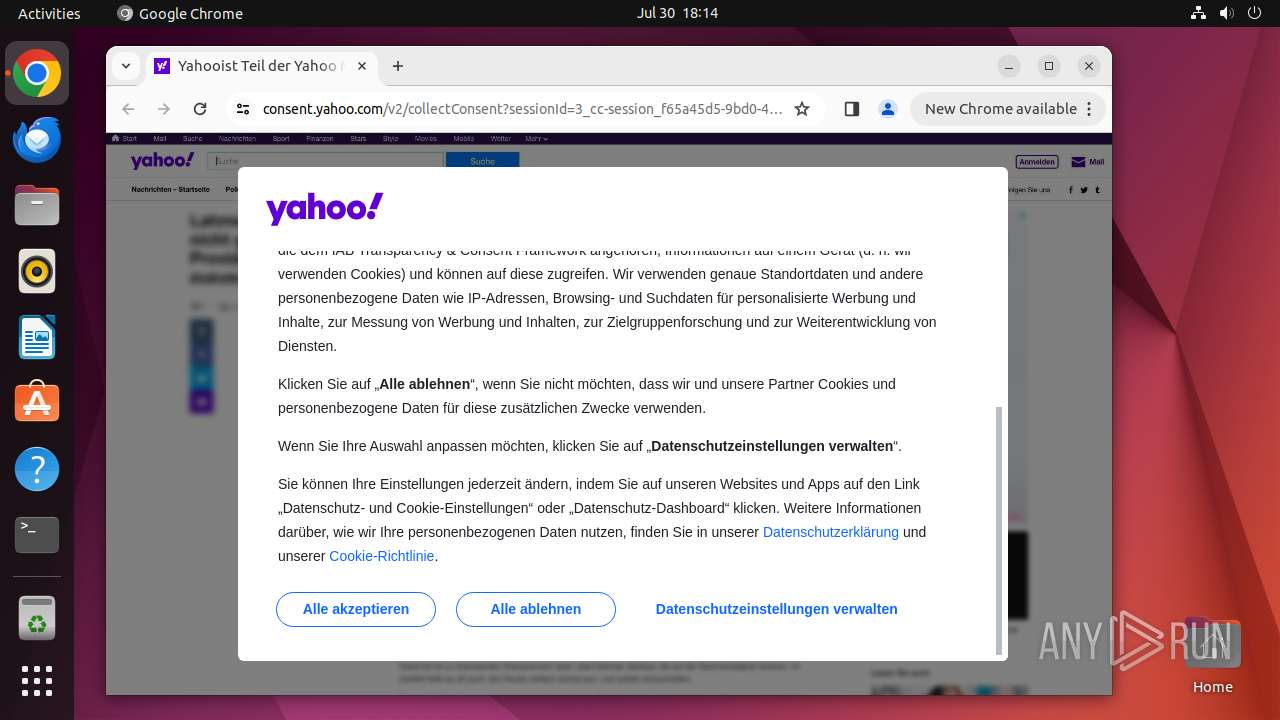This screenshot has height=720, width=1280.
Task: Open the volume icon in system tray
Action: (1226, 13)
